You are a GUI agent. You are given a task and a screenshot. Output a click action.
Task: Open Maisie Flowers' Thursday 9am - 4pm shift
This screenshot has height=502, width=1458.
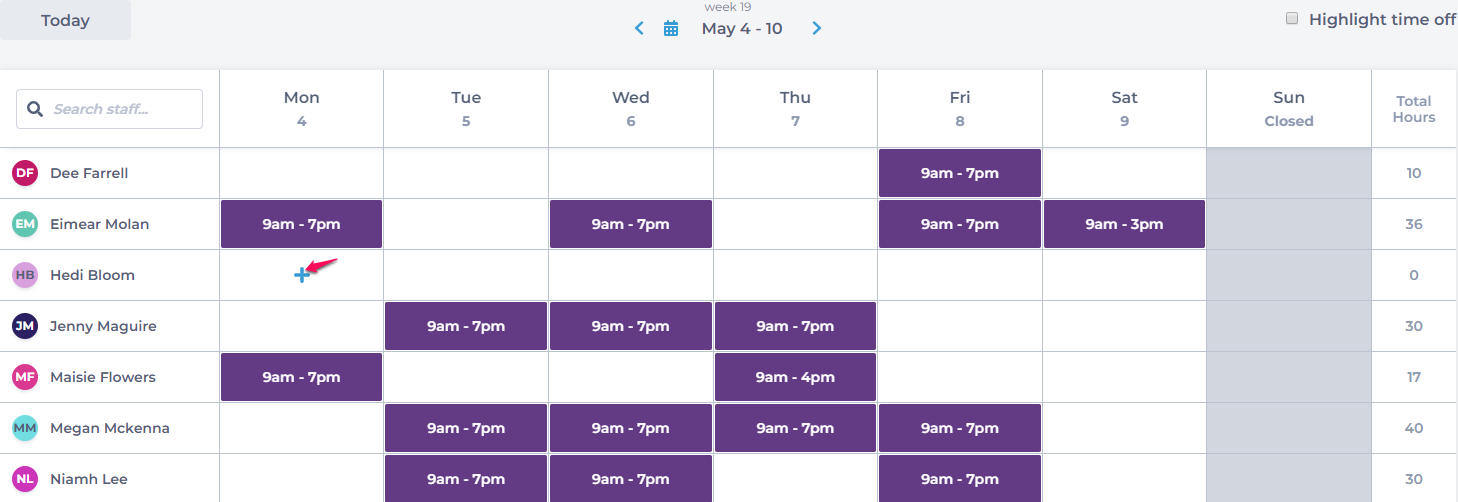795,377
